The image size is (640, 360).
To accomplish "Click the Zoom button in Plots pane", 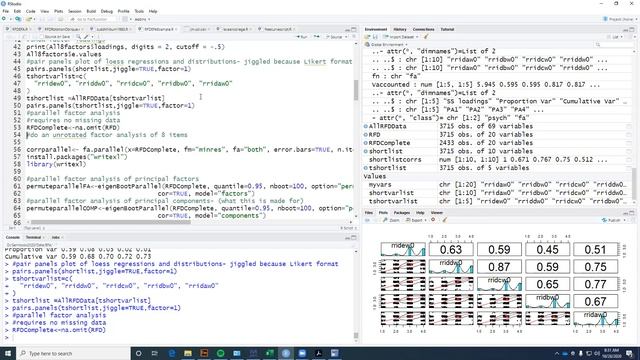I will click(x=391, y=220).
